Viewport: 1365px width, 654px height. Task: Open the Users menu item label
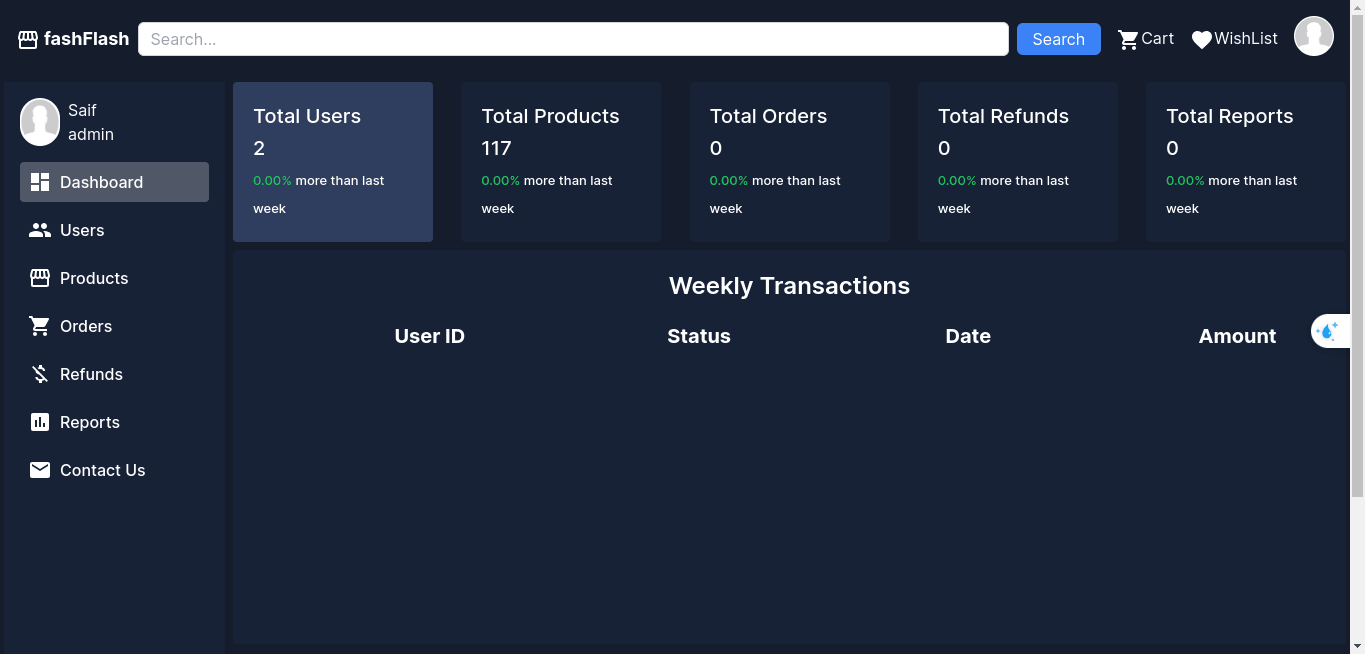click(82, 230)
